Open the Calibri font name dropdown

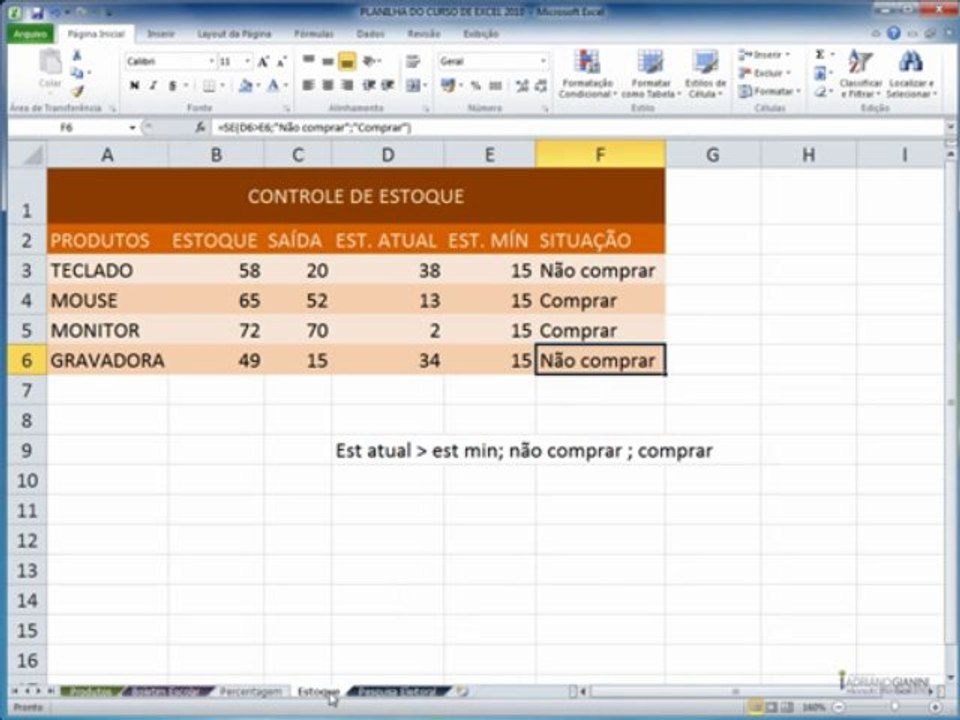[x=211, y=61]
